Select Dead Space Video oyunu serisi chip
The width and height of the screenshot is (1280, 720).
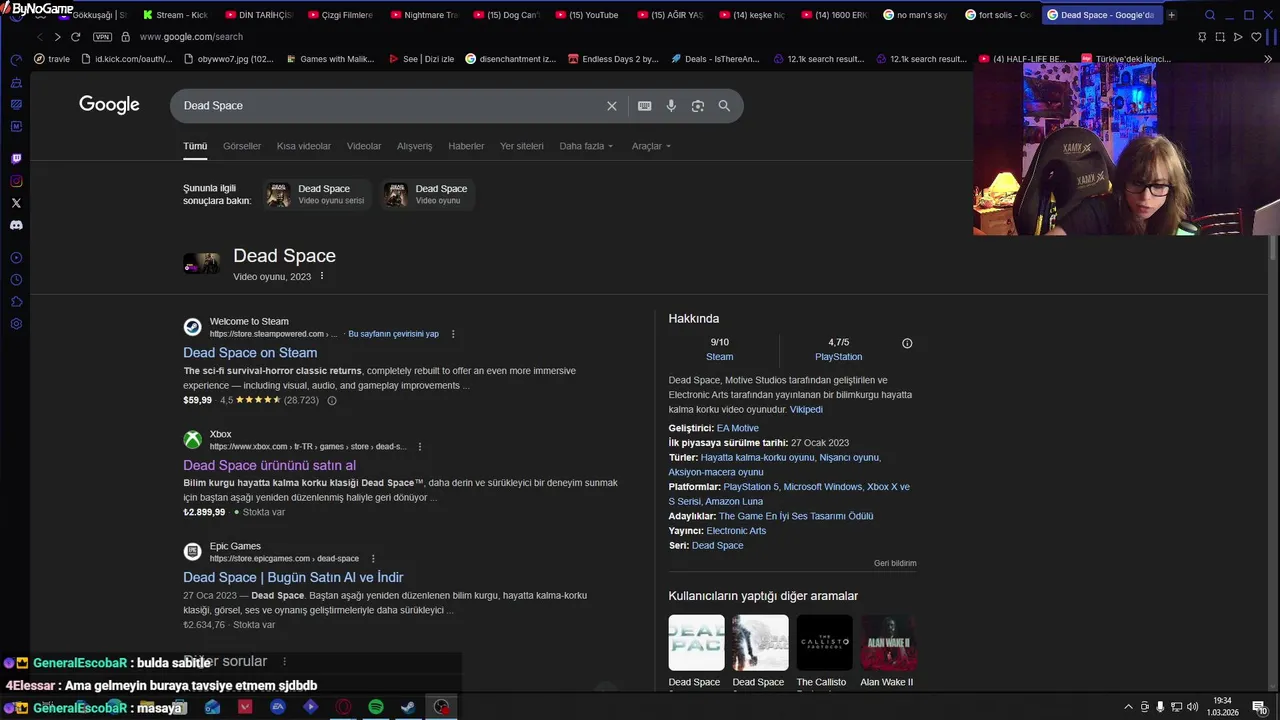coord(318,194)
